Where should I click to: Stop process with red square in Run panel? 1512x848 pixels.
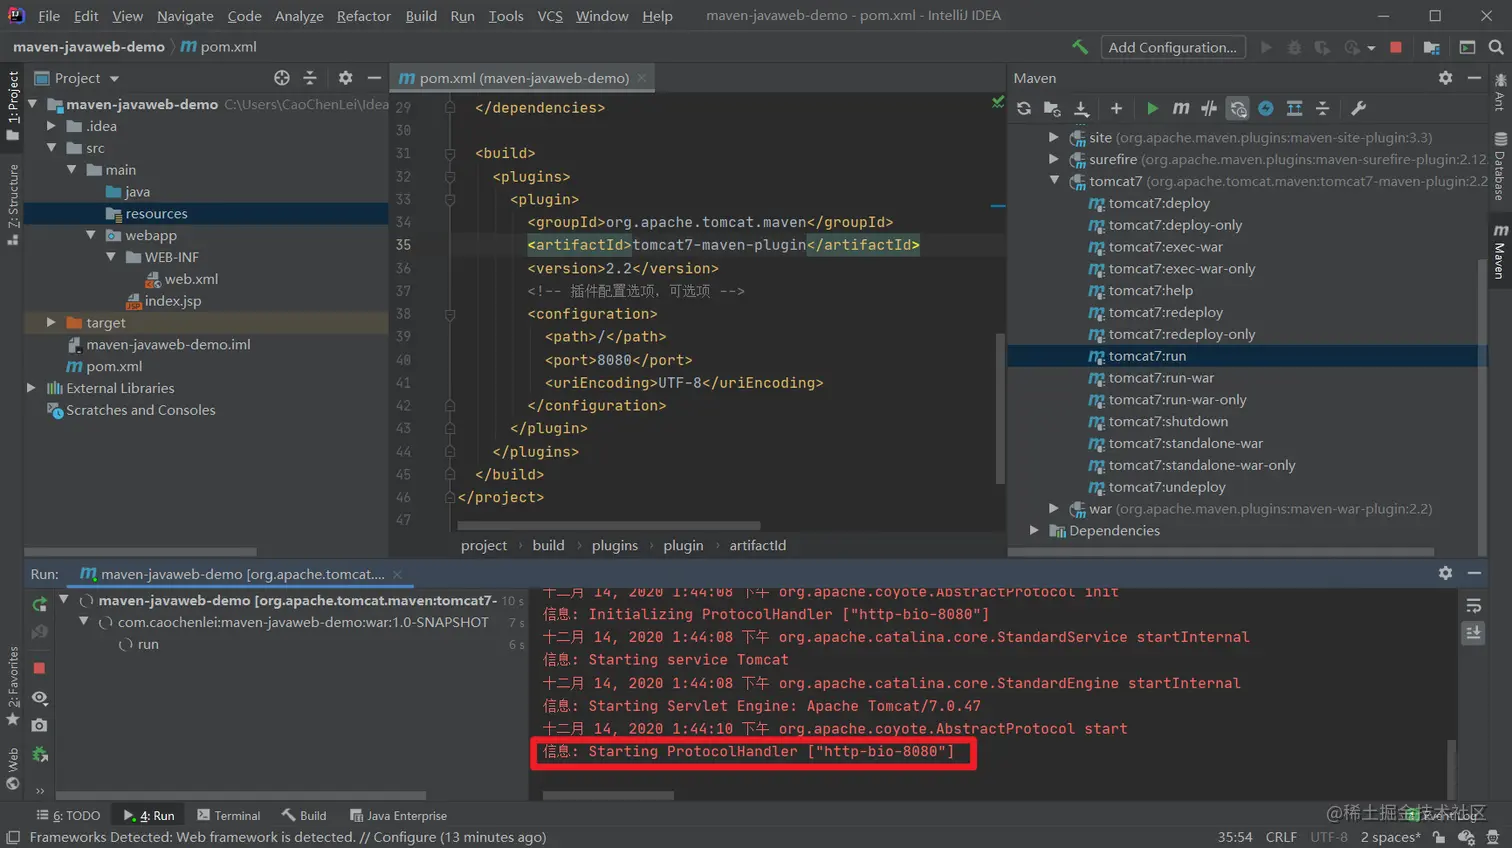(39, 668)
